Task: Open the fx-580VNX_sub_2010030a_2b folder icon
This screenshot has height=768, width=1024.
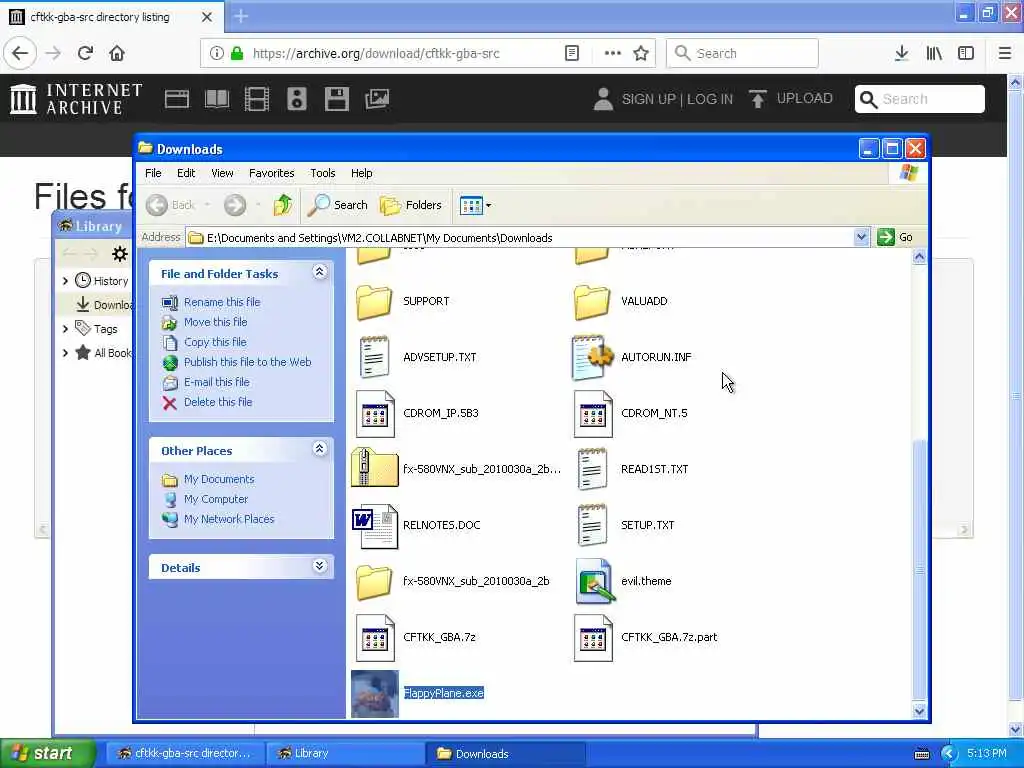Action: 374,582
